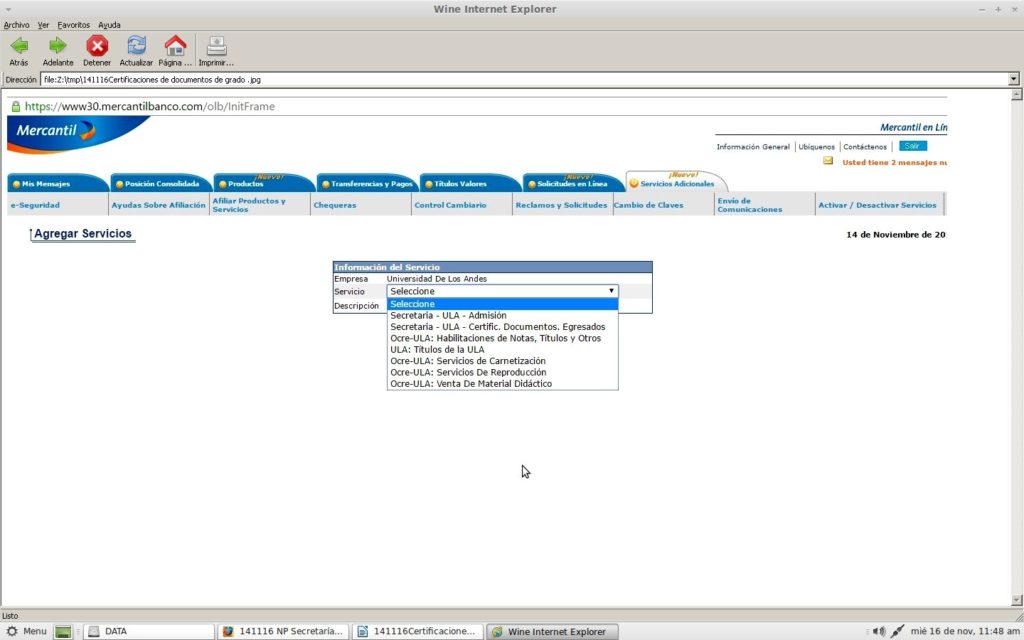This screenshot has height=640, width=1024.
Task: Click the Mercantil bank logo
Action: (78, 135)
